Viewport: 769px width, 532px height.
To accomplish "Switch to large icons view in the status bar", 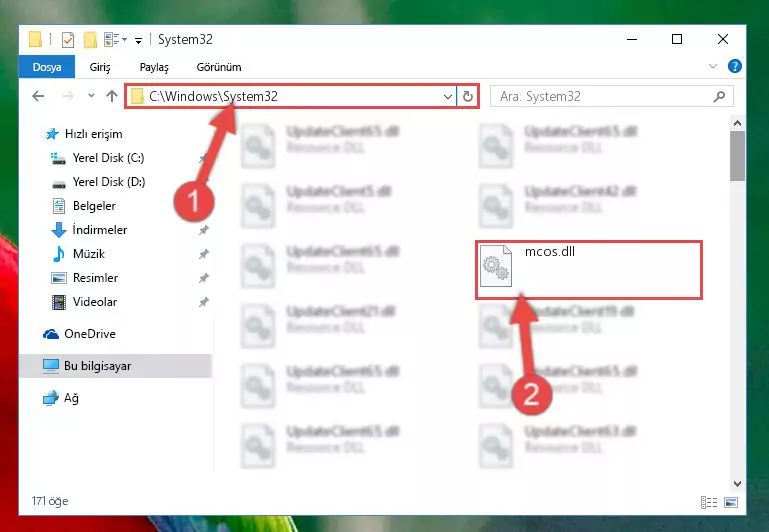I will click(x=731, y=503).
